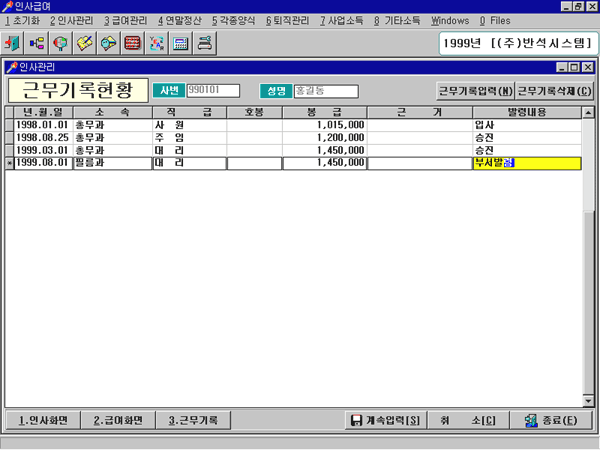Viewport: 600px width, 450px height.
Task: Open the 3 급여관리 menu
Action: click(x=125, y=20)
